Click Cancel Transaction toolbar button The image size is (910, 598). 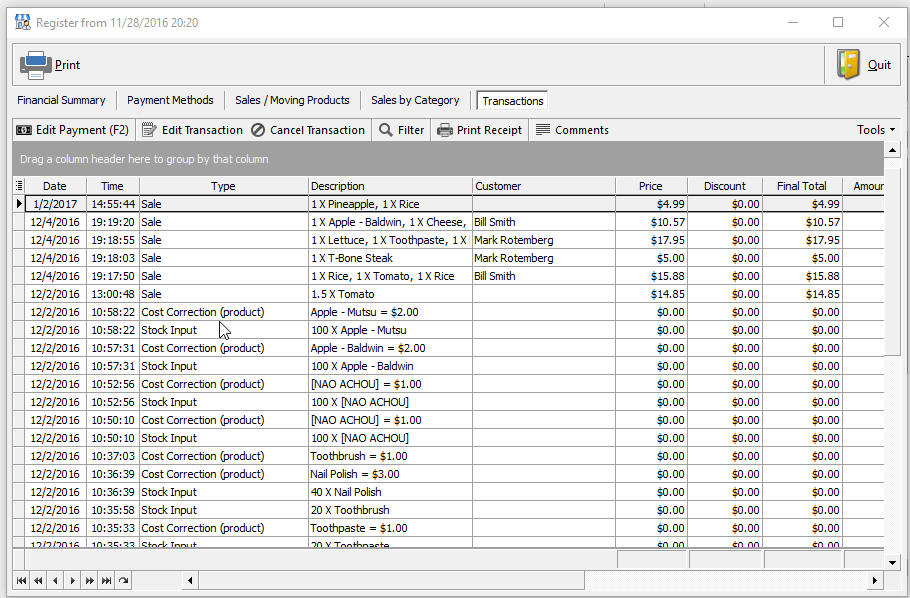308,130
